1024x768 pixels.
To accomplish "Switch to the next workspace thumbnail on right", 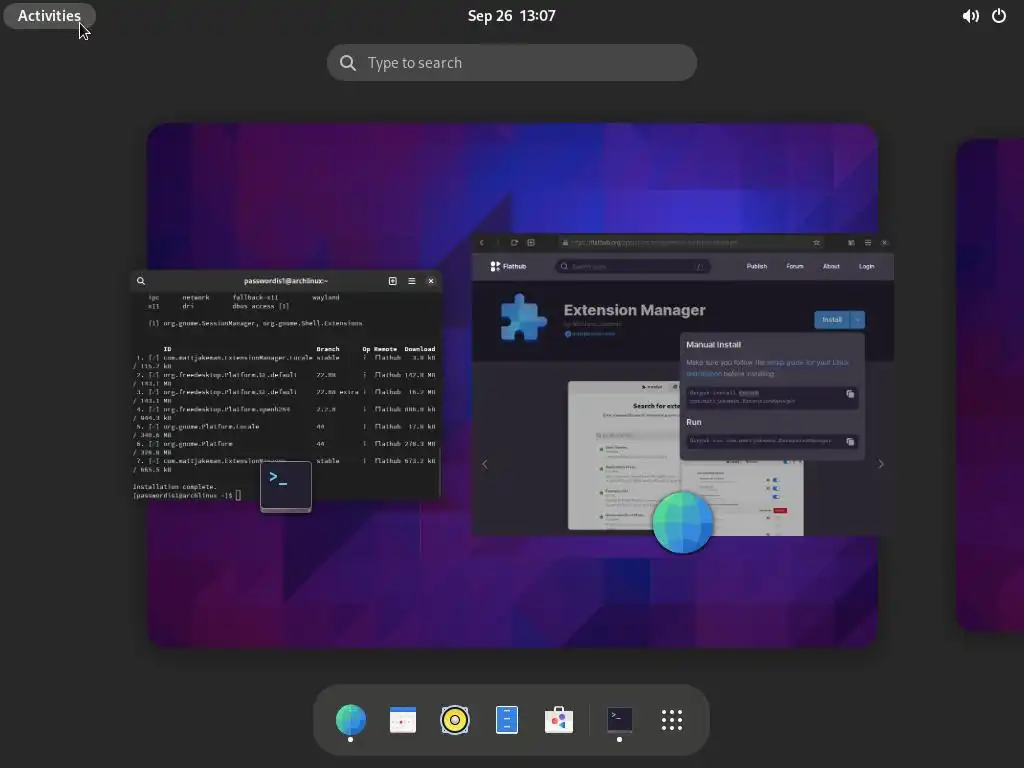I will pyautogui.click(x=990, y=385).
